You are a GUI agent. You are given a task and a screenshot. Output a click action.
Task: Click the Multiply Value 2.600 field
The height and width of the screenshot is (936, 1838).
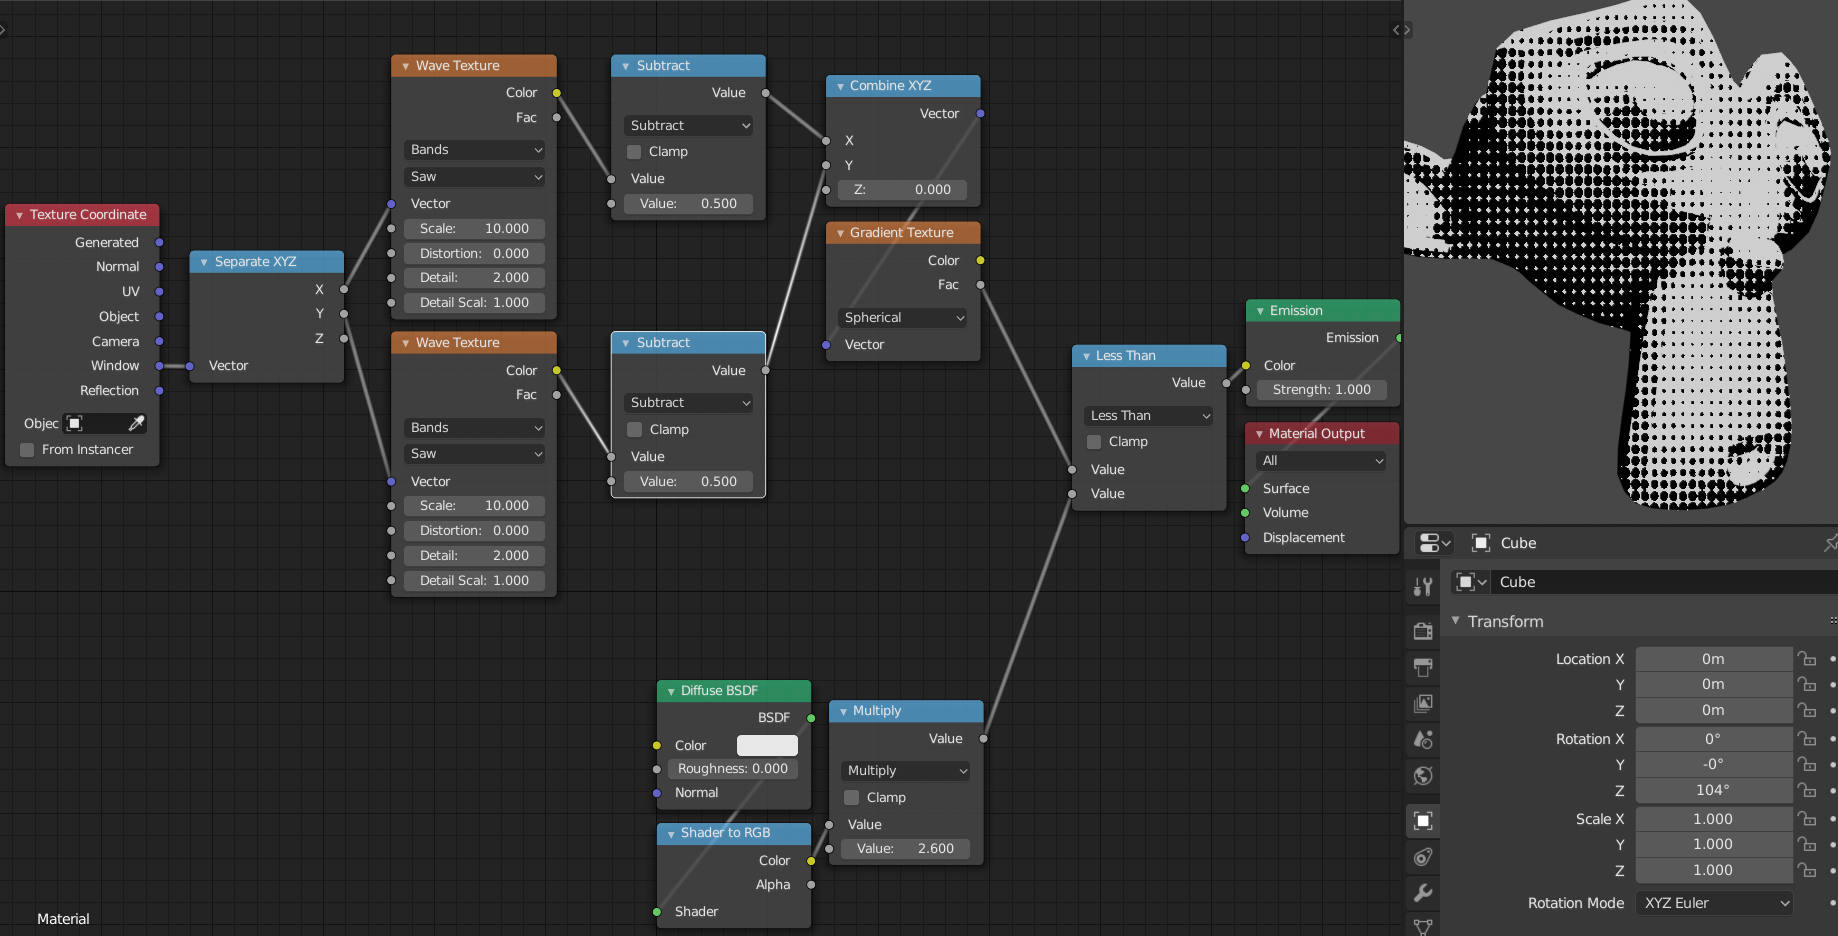click(x=906, y=849)
